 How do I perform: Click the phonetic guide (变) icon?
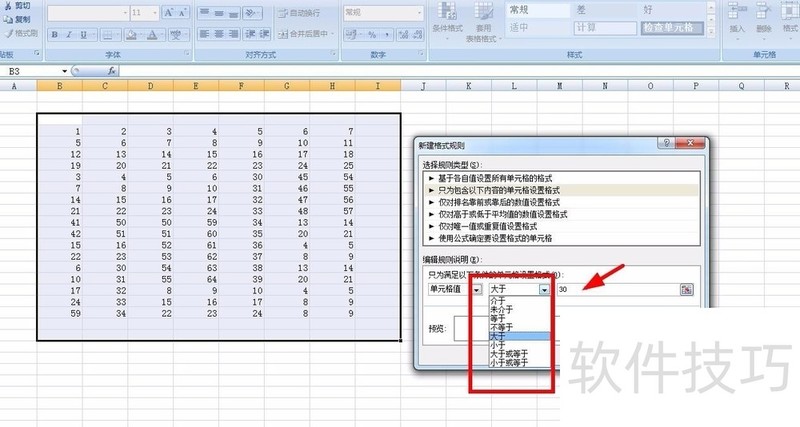pyautogui.click(x=176, y=35)
